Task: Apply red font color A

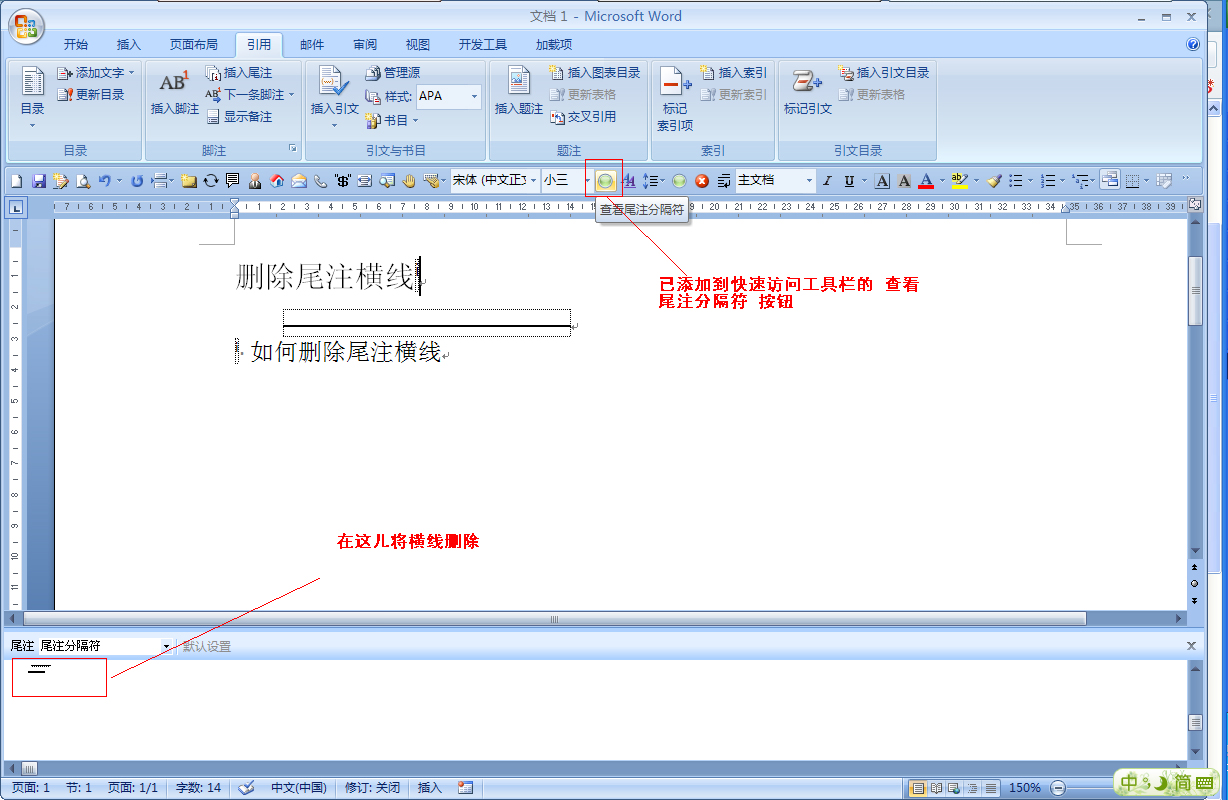Action: click(x=926, y=181)
